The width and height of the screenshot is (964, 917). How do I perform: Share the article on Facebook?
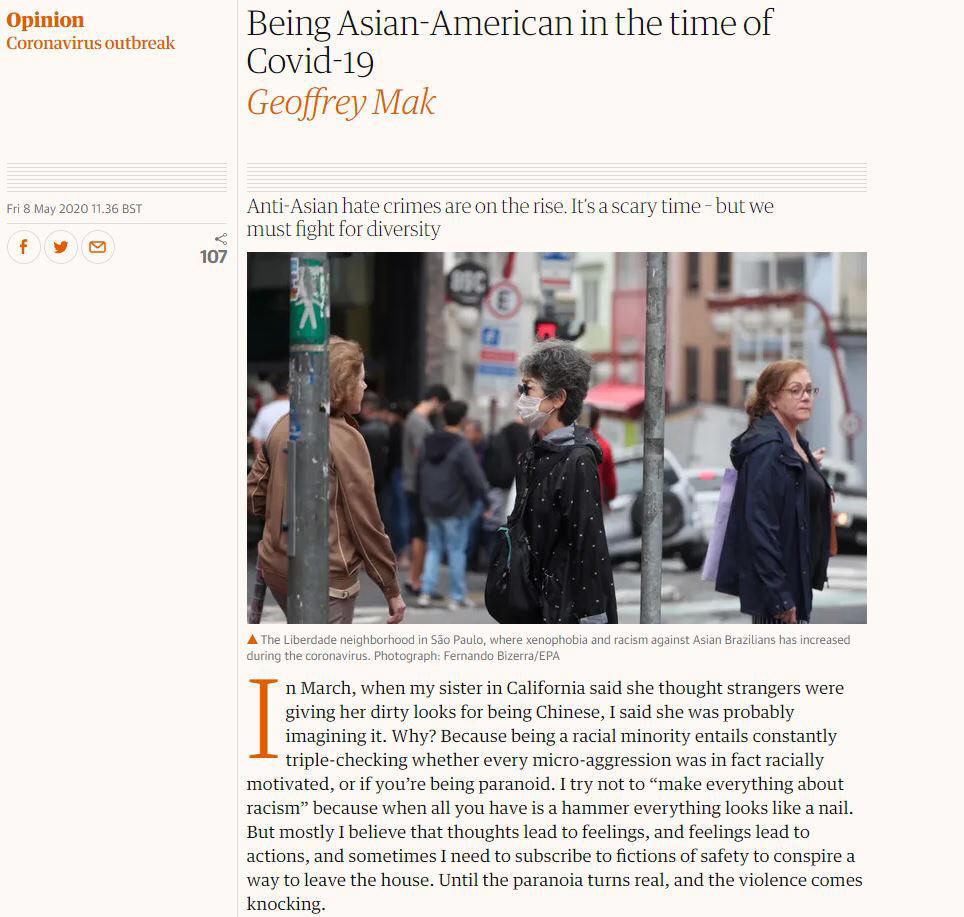click(x=23, y=247)
